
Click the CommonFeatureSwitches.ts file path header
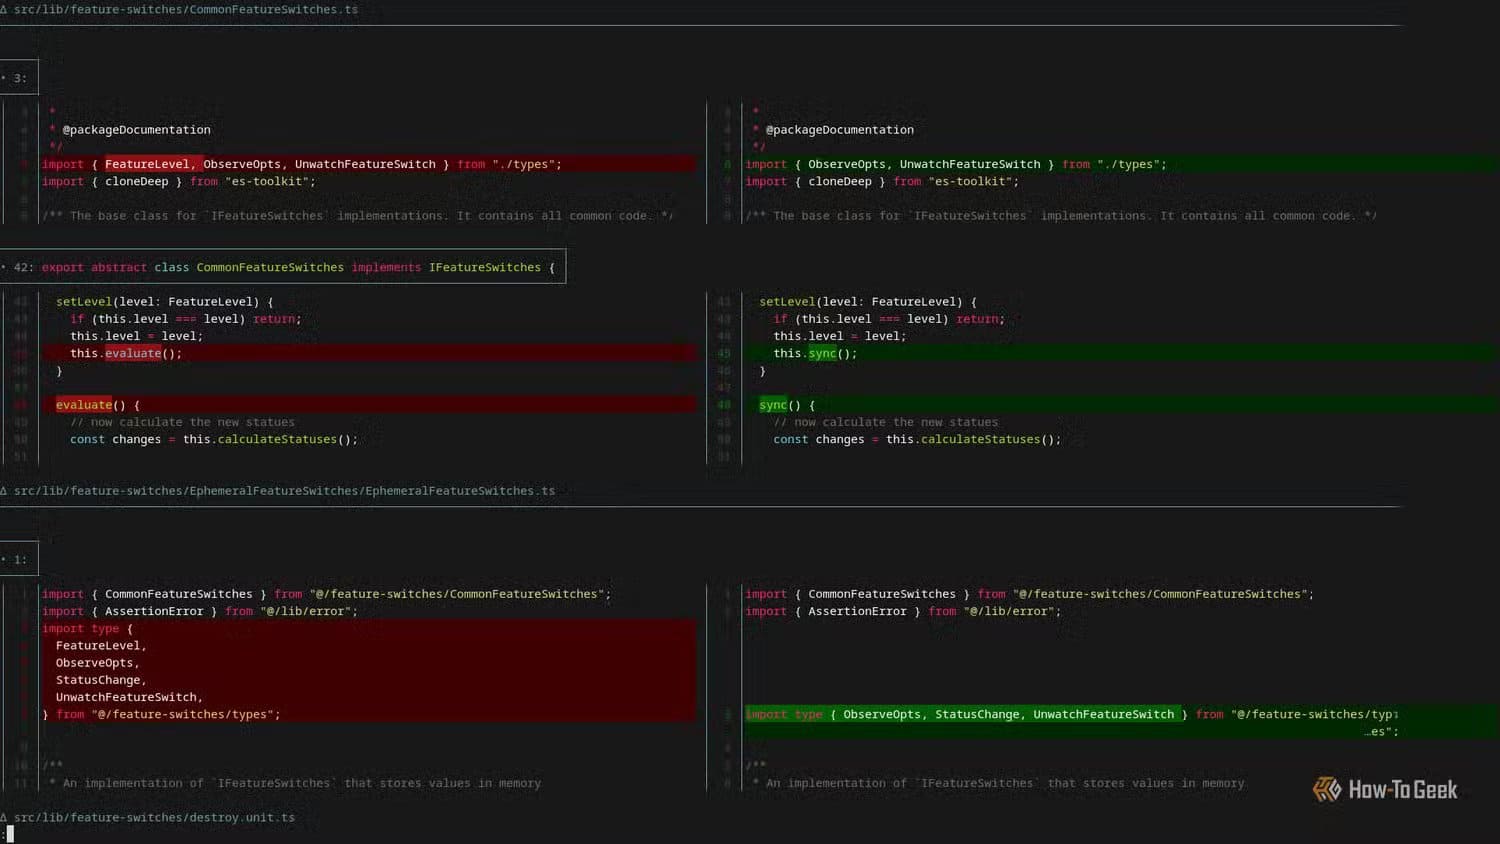click(185, 9)
